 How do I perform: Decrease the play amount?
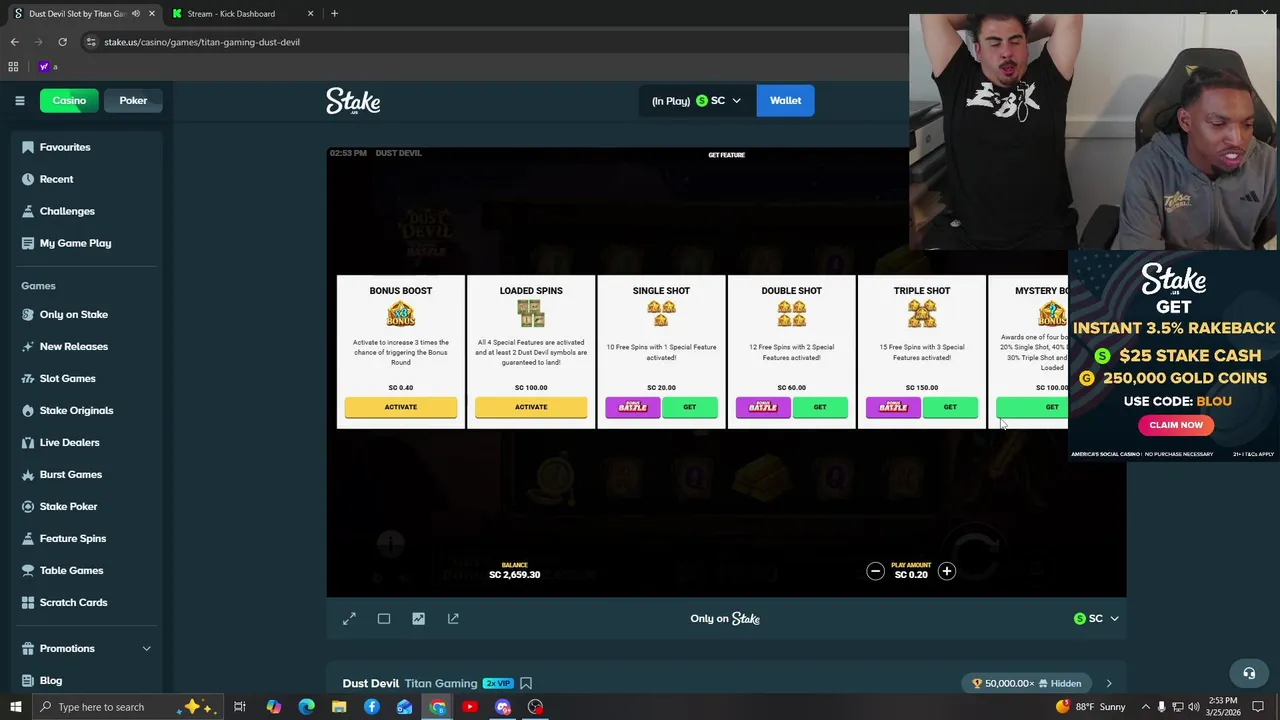pos(875,571)
